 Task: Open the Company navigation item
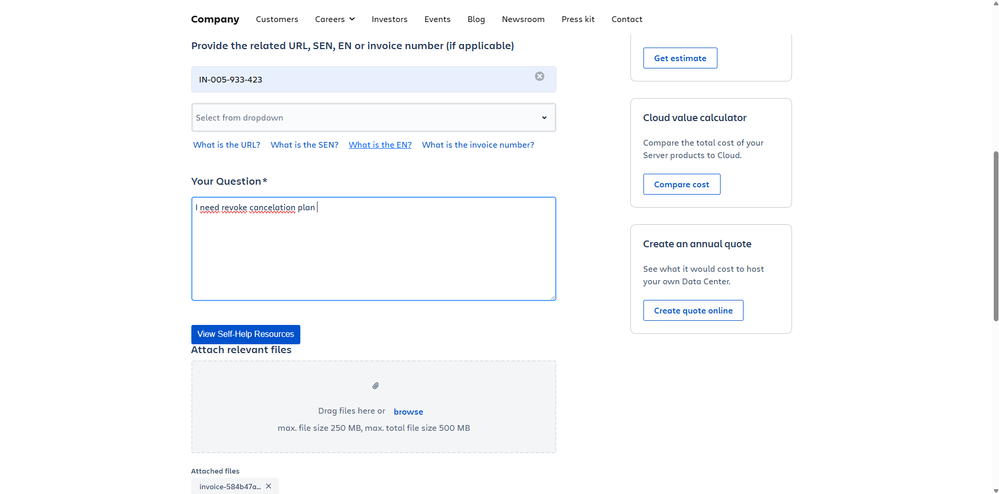215,19
